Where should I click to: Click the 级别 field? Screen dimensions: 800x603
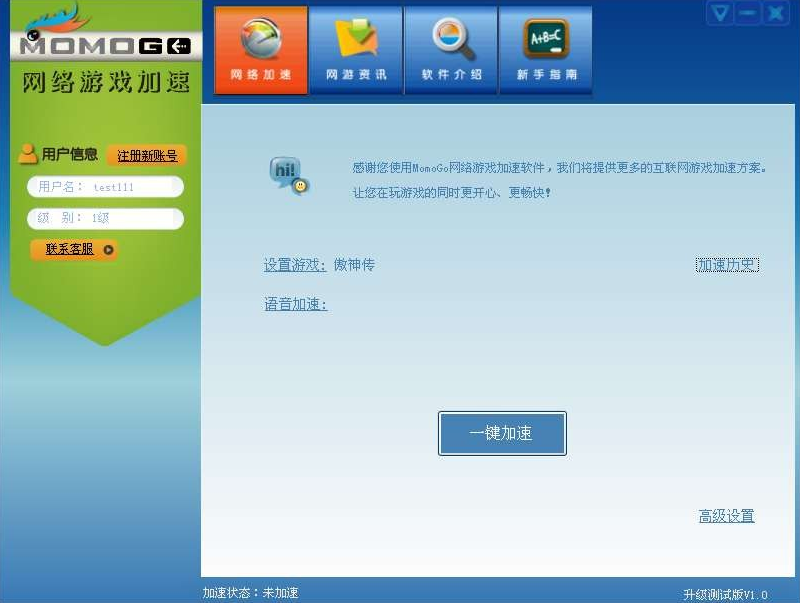[105, 218]
